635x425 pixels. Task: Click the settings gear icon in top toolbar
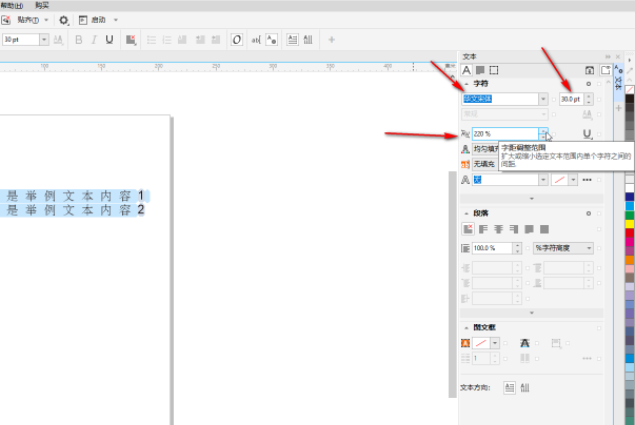(x=65, y=20)
